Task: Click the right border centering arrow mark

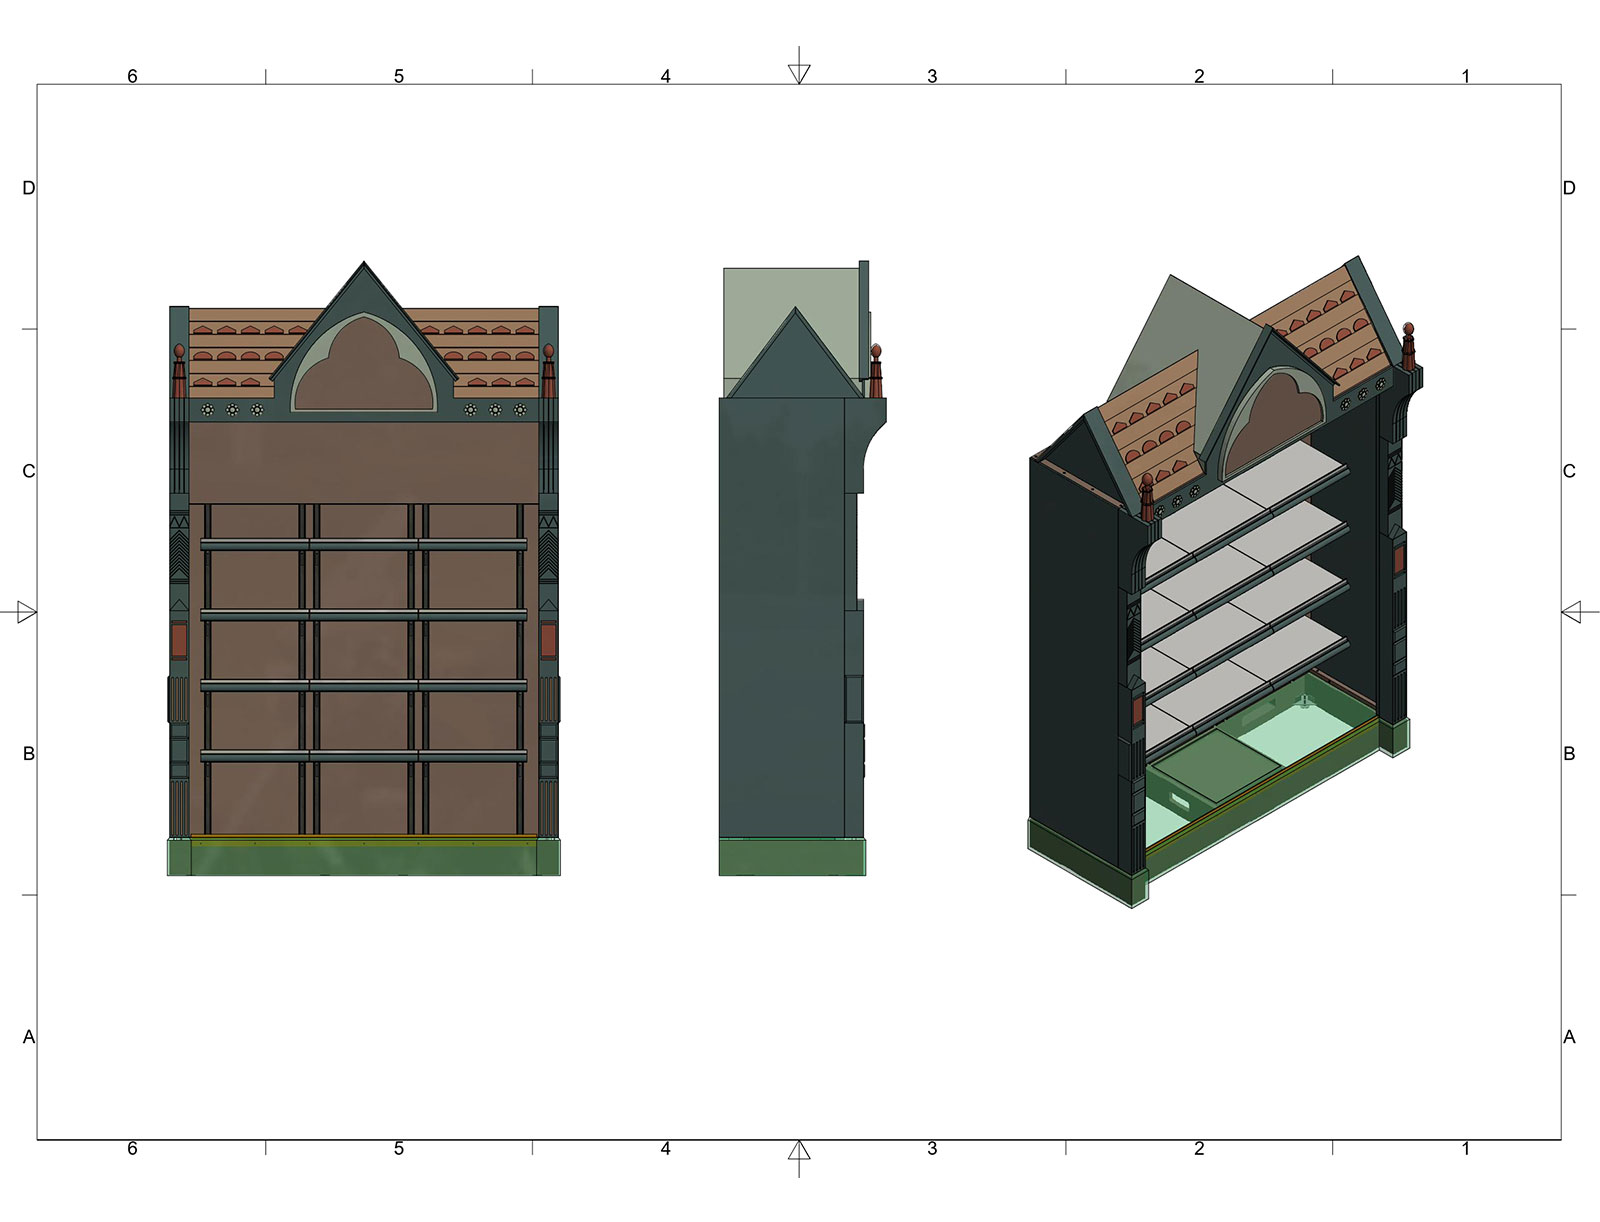Action: (1572, 612)
